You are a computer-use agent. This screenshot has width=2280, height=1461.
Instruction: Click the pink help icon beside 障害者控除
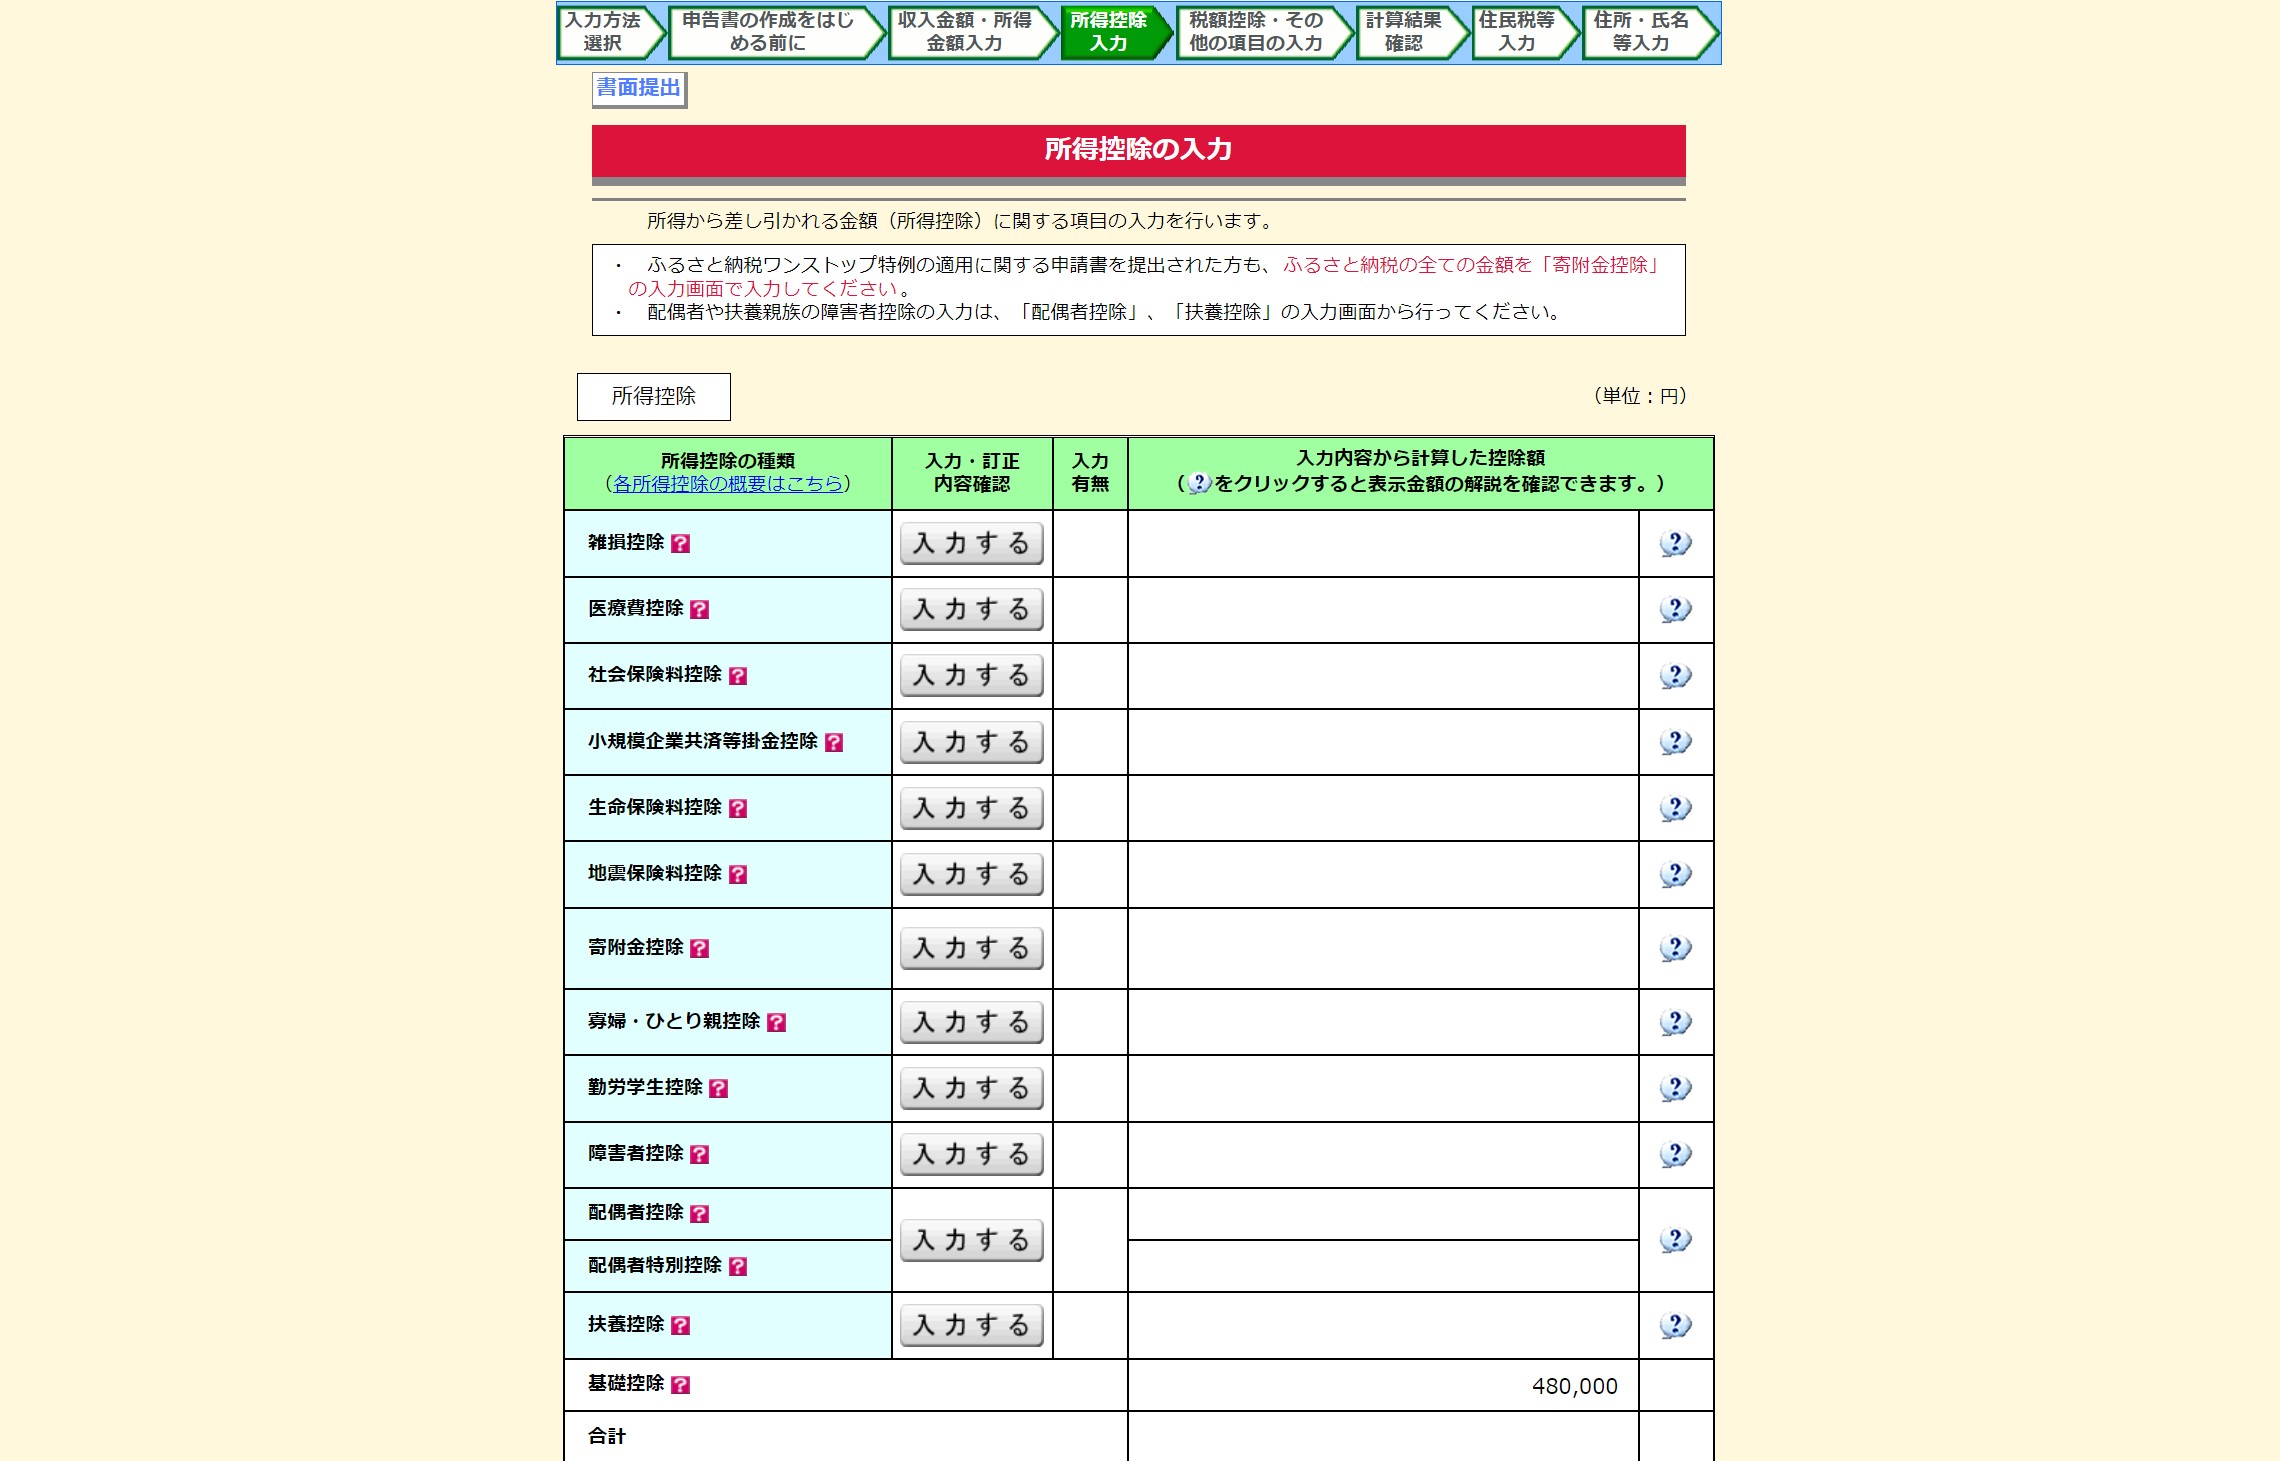(x=700, y=1154)
